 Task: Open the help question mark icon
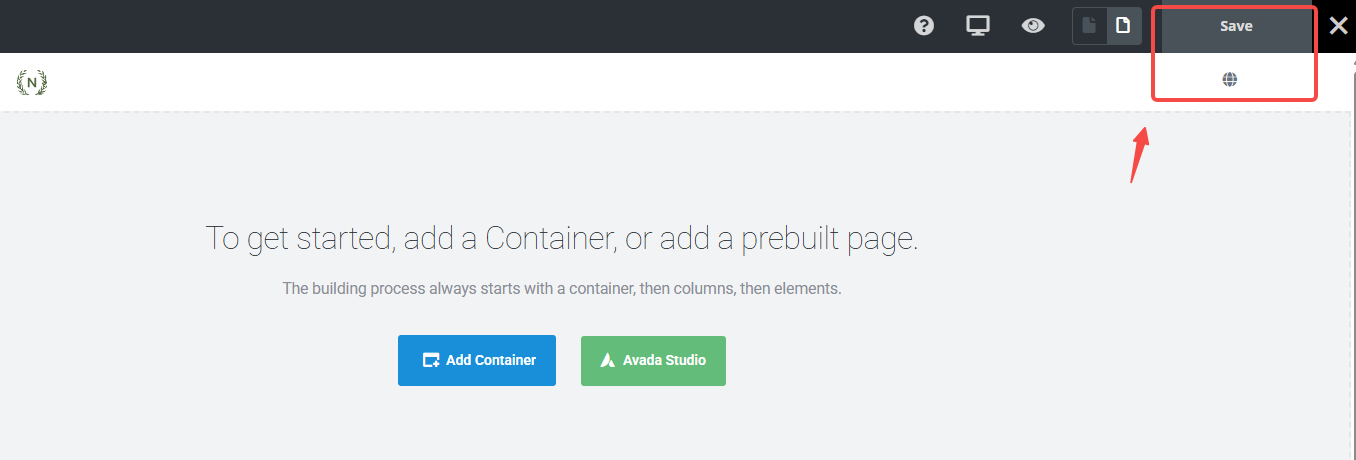[924, 26]
